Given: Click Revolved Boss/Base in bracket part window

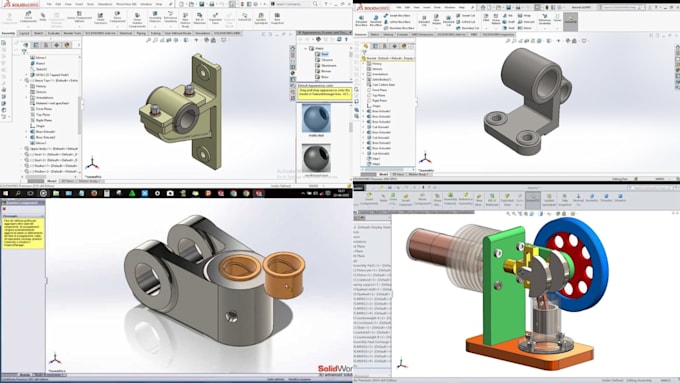Looking at the screenshot, I should pyautogui.click(x=376, y=20).
